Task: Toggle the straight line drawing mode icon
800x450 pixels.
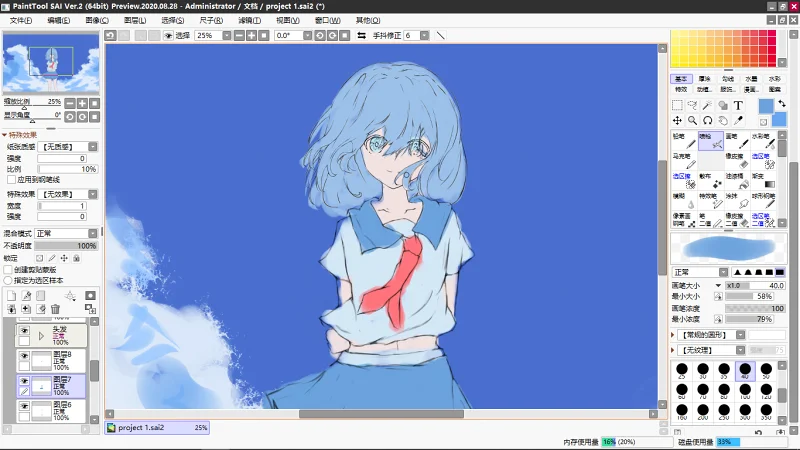Action: pos(441,35)
